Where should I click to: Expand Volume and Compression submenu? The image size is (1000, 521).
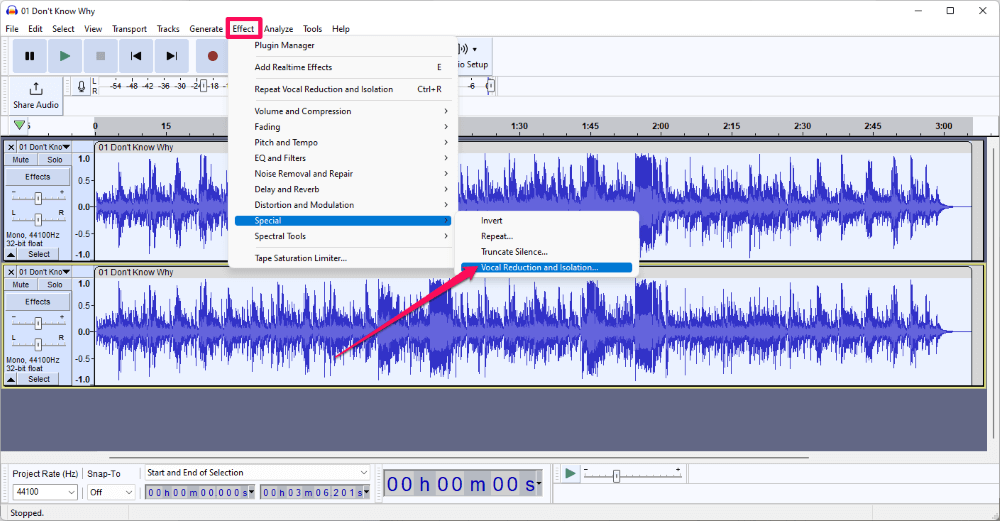coord(343,111)
